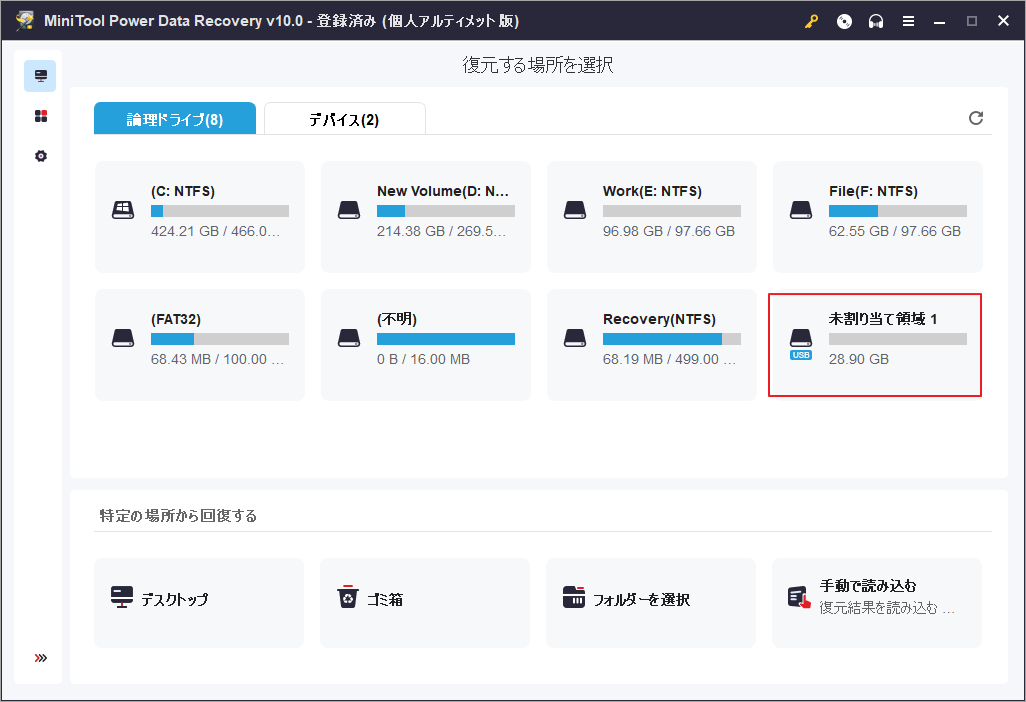Open the four-squares utilities sidebar icon
Viewport: 1026px width, 702px height.
40,116
